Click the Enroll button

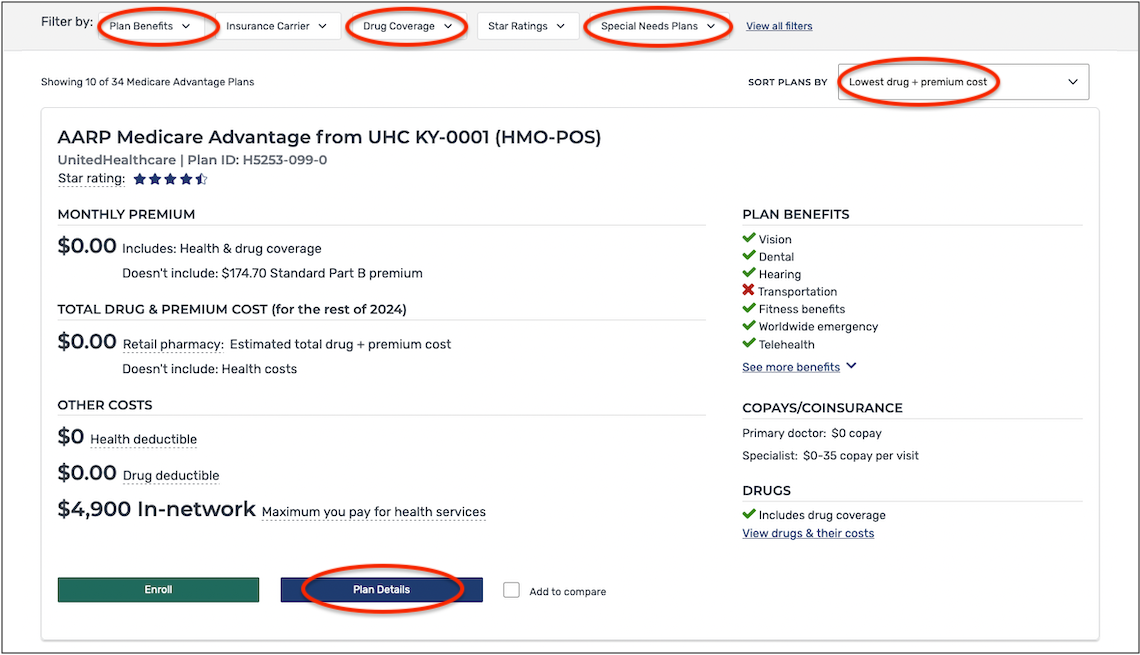coord(158,590)
